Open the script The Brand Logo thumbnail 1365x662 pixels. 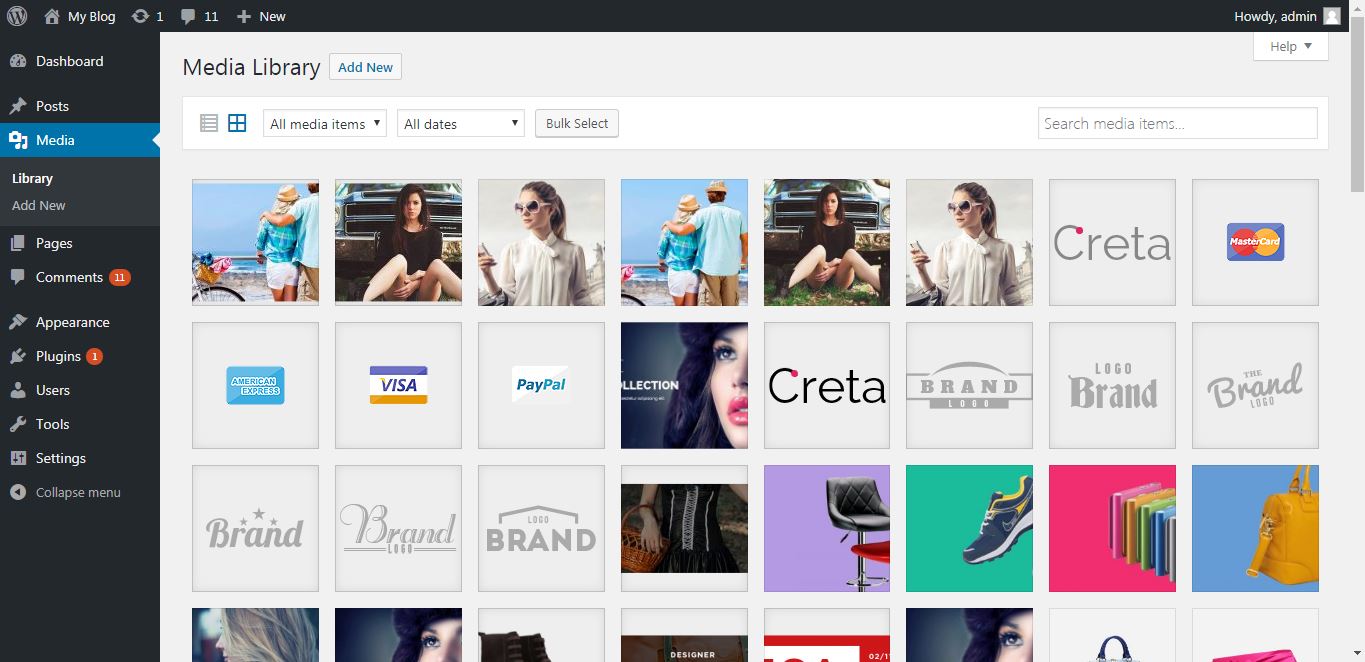click(x=1255, y=385)
